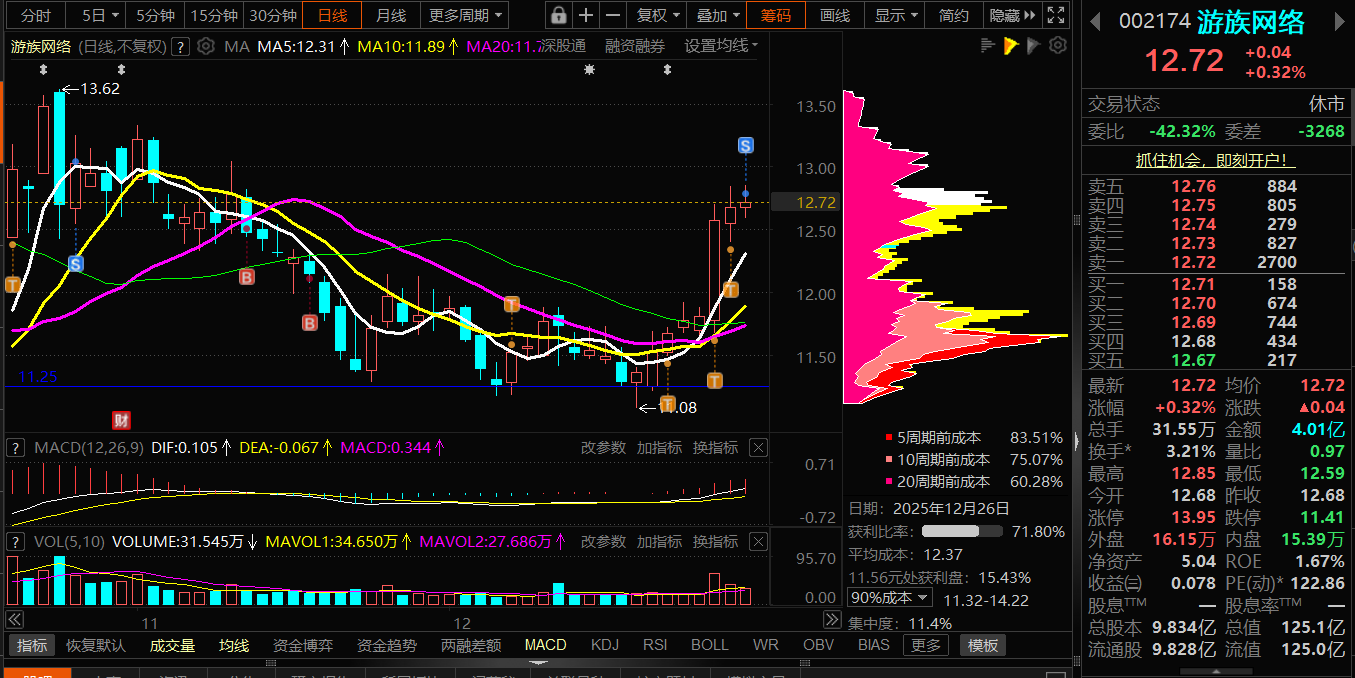Open the 显示 display dropdown
The image size is (1355, 678).
(896, 15)
